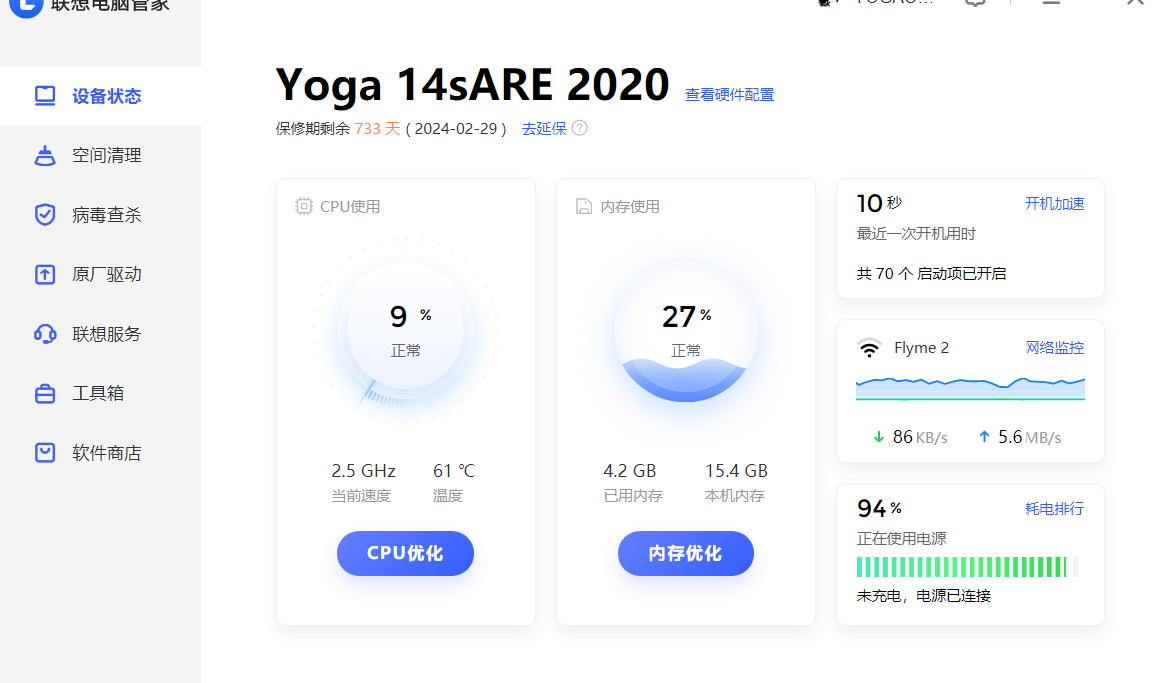Open 原厂驱动 factory drivers section
The height and width of the screenshot is (683, 1154).
coord(100,275)
